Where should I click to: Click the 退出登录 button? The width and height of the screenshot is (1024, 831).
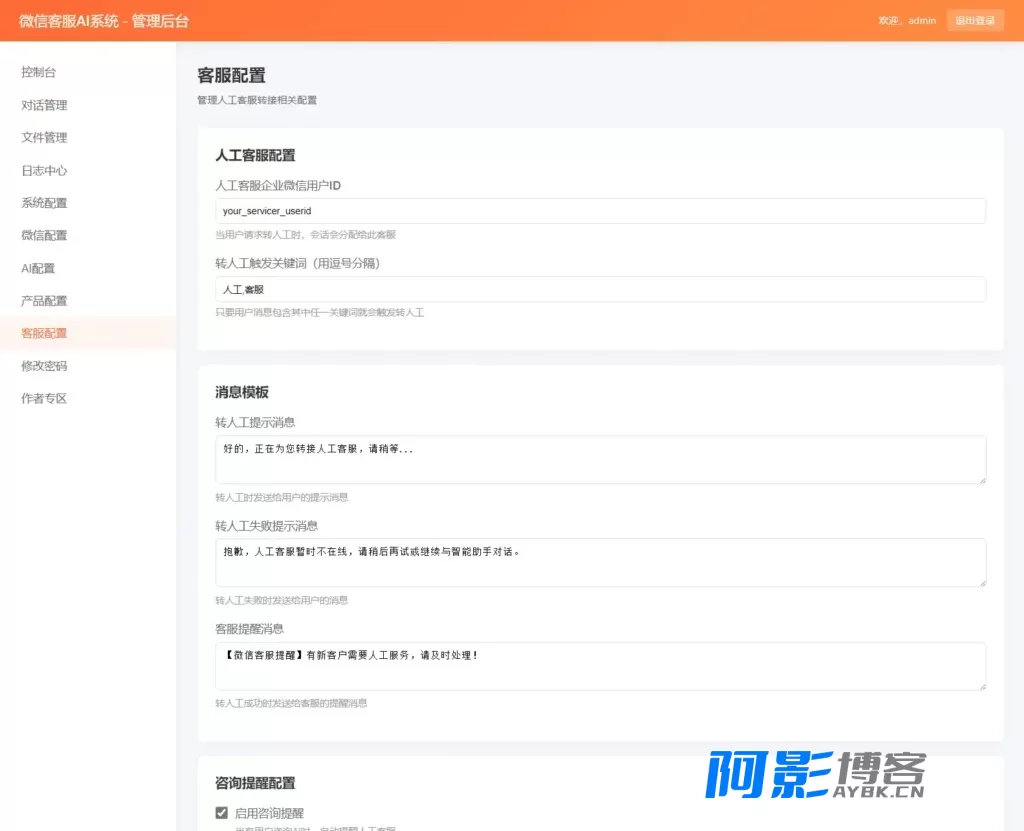pyautogui.click(x=975, y=20)
